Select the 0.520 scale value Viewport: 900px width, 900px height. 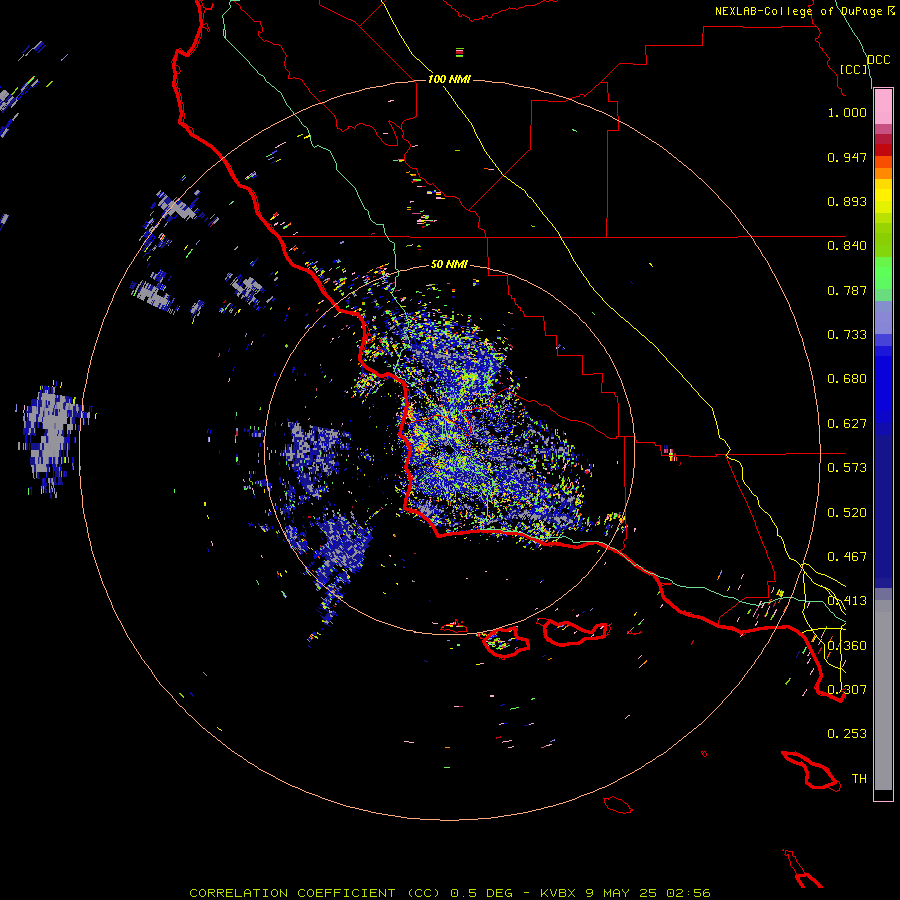click(847, 513)
